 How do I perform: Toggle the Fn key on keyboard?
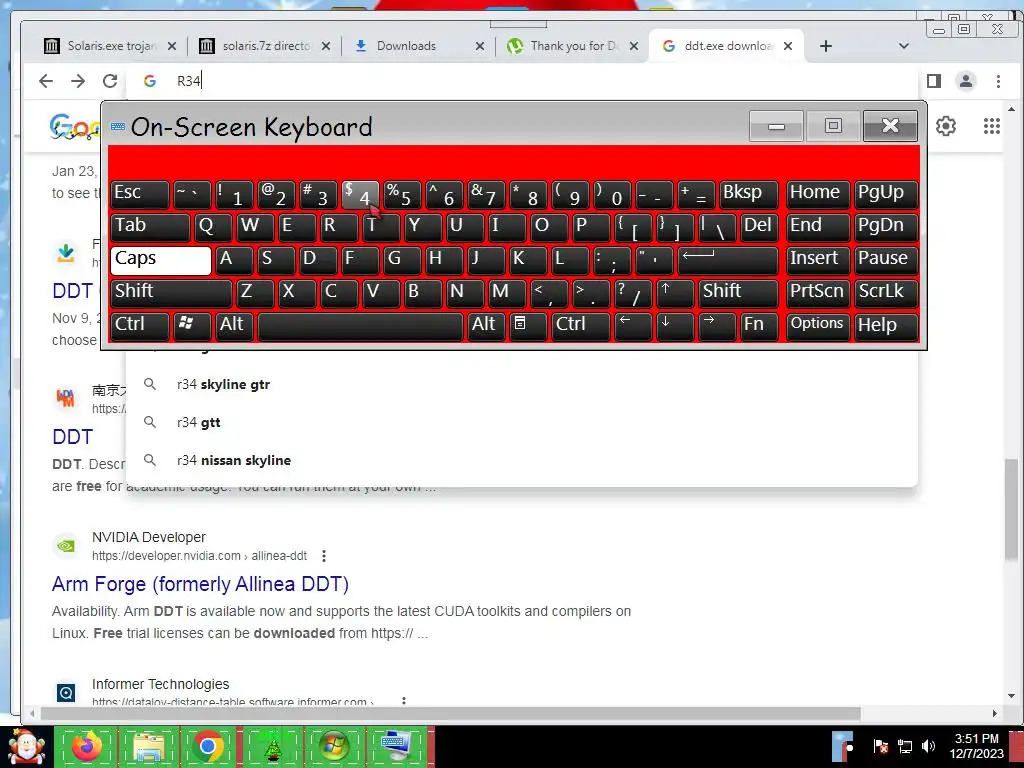coord(759,326)
